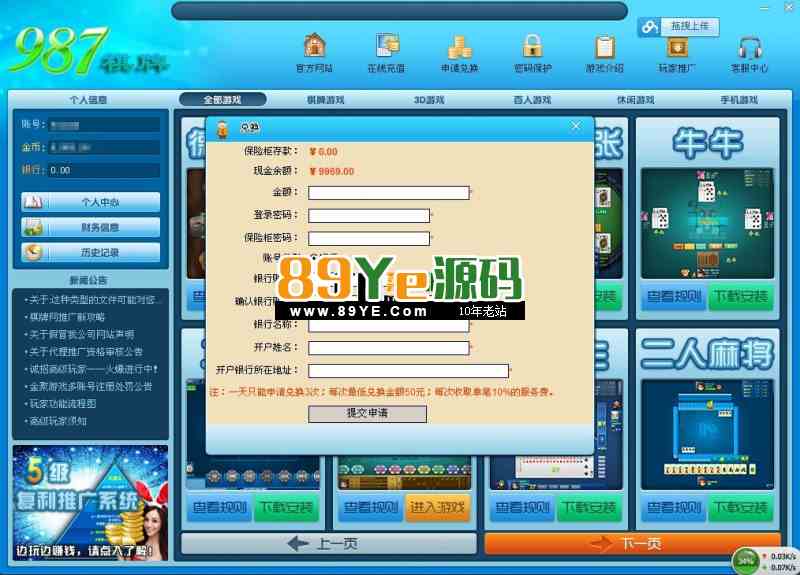Click 查看规则 under the 牛牛 game
This screenshot has width=800, height=575.
674,297
